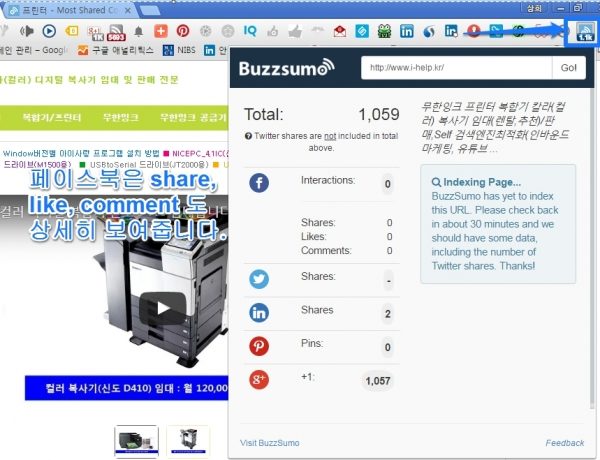Image resolution: width=600 pixels, height=460 pixels.
Task: Click the dark thumbs-up extension icon
Action: 295,31
